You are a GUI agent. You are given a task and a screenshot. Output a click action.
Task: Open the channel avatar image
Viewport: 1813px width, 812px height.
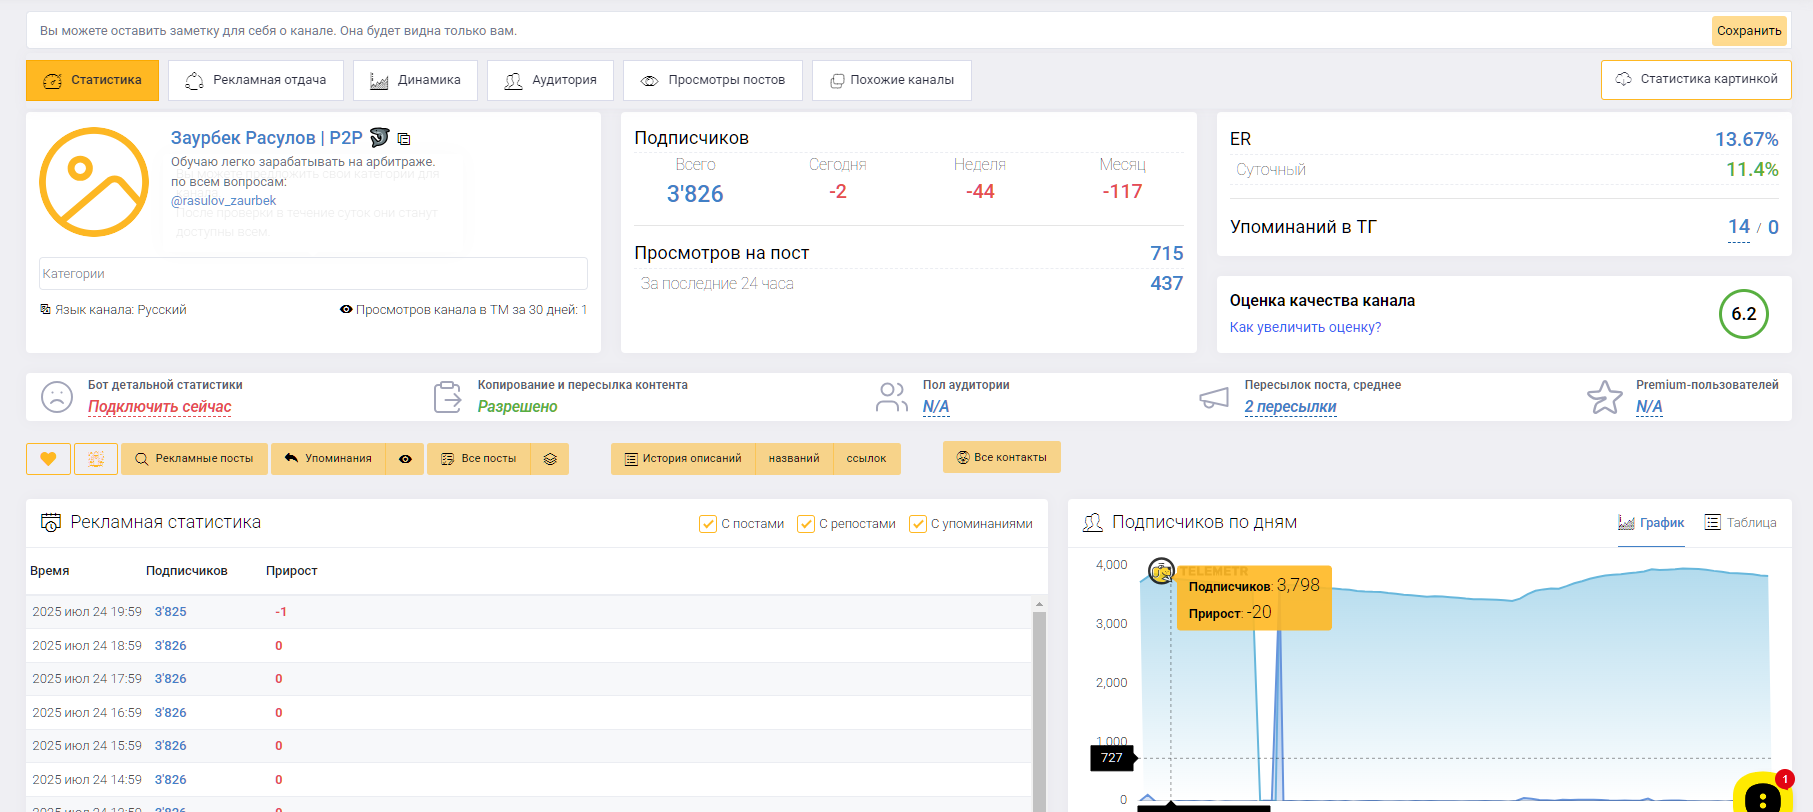tap(94, 182)
